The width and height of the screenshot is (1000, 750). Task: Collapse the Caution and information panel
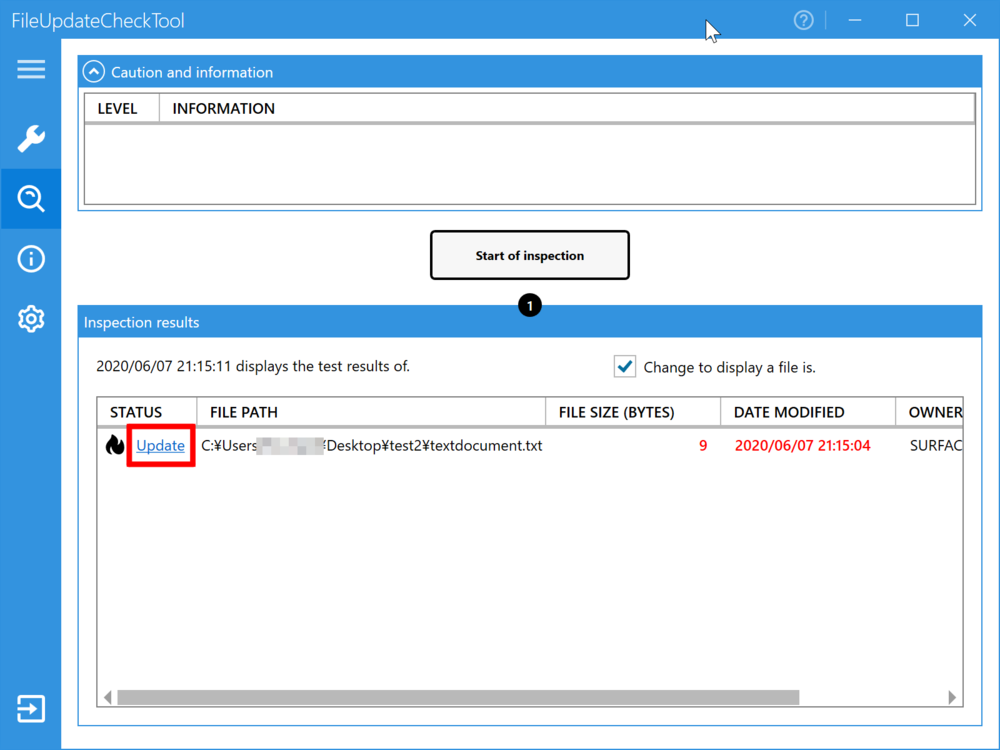point(94,72)
